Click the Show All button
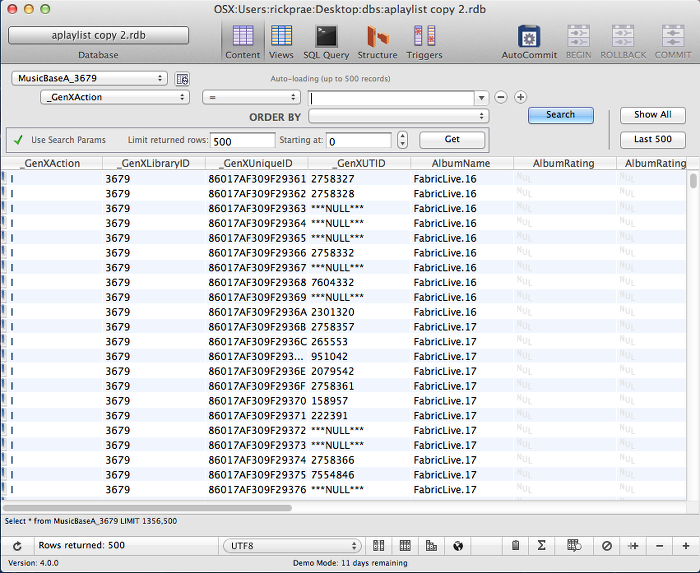The height and width of the screenshot is (573, 700). tap(653, 115)
